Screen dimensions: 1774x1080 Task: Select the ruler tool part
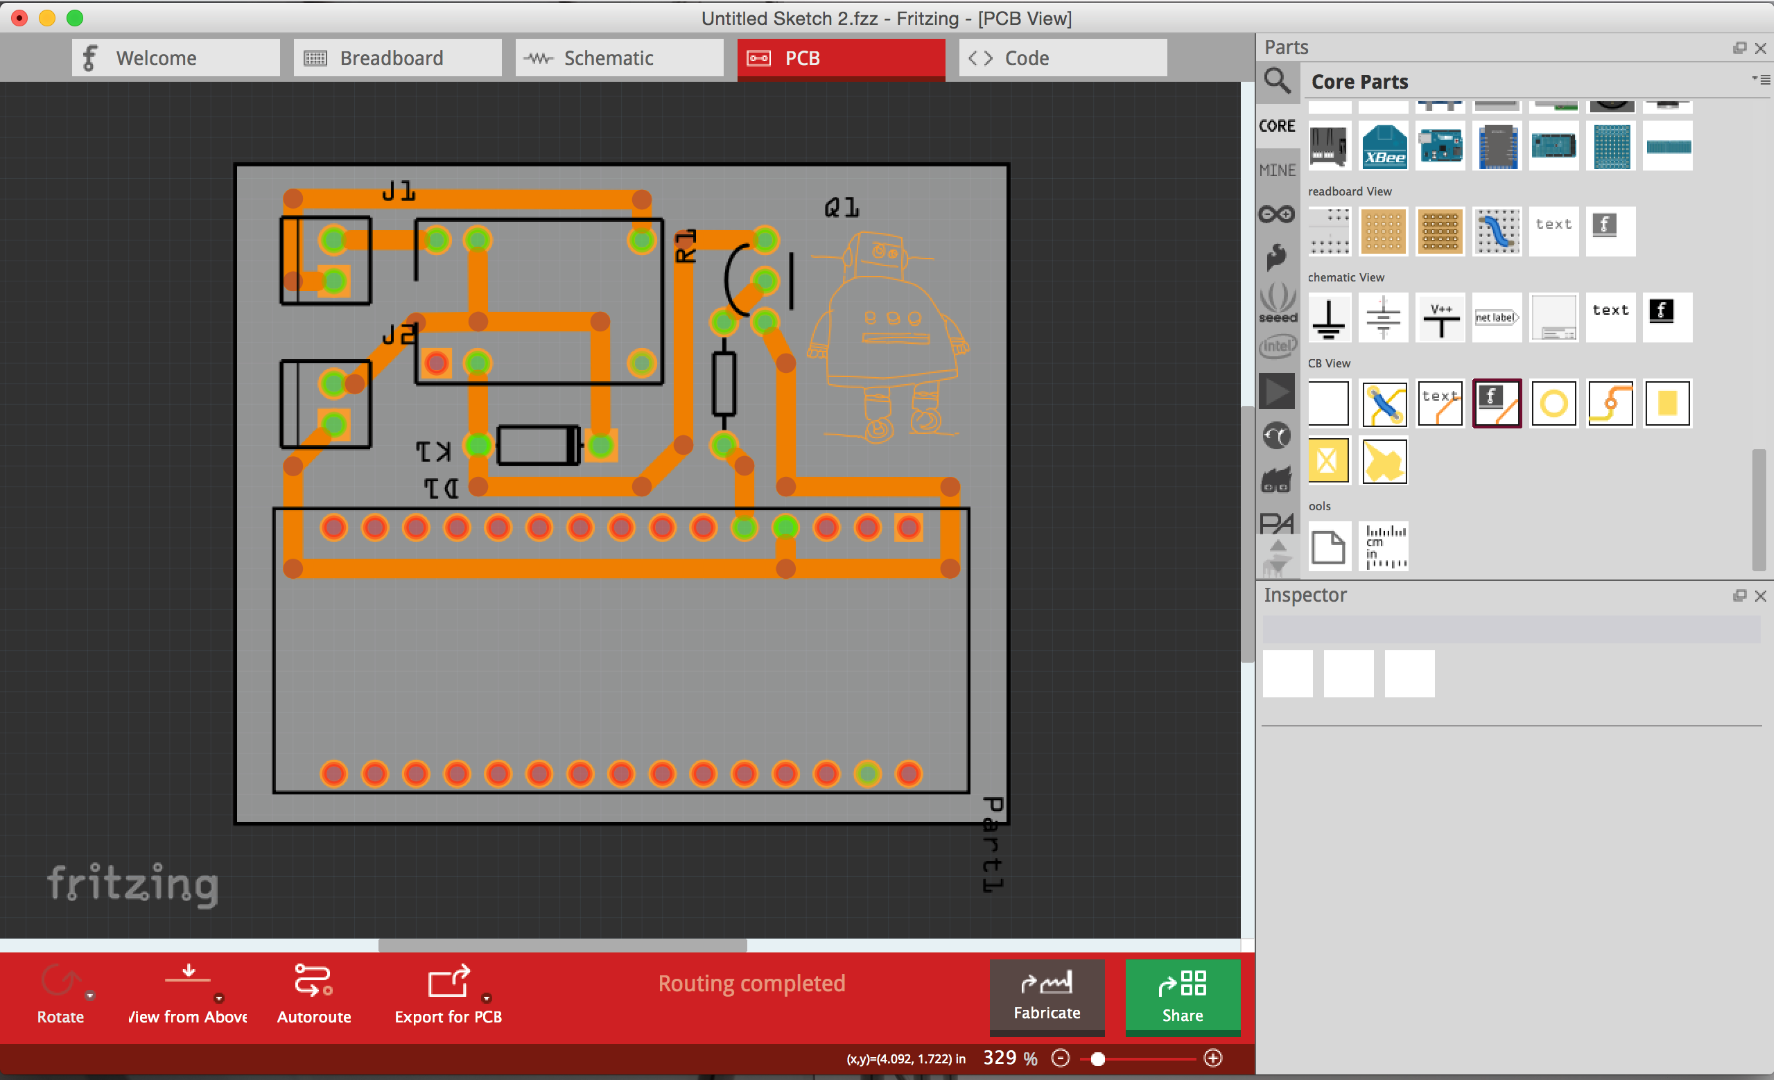tap(1385, 545)
